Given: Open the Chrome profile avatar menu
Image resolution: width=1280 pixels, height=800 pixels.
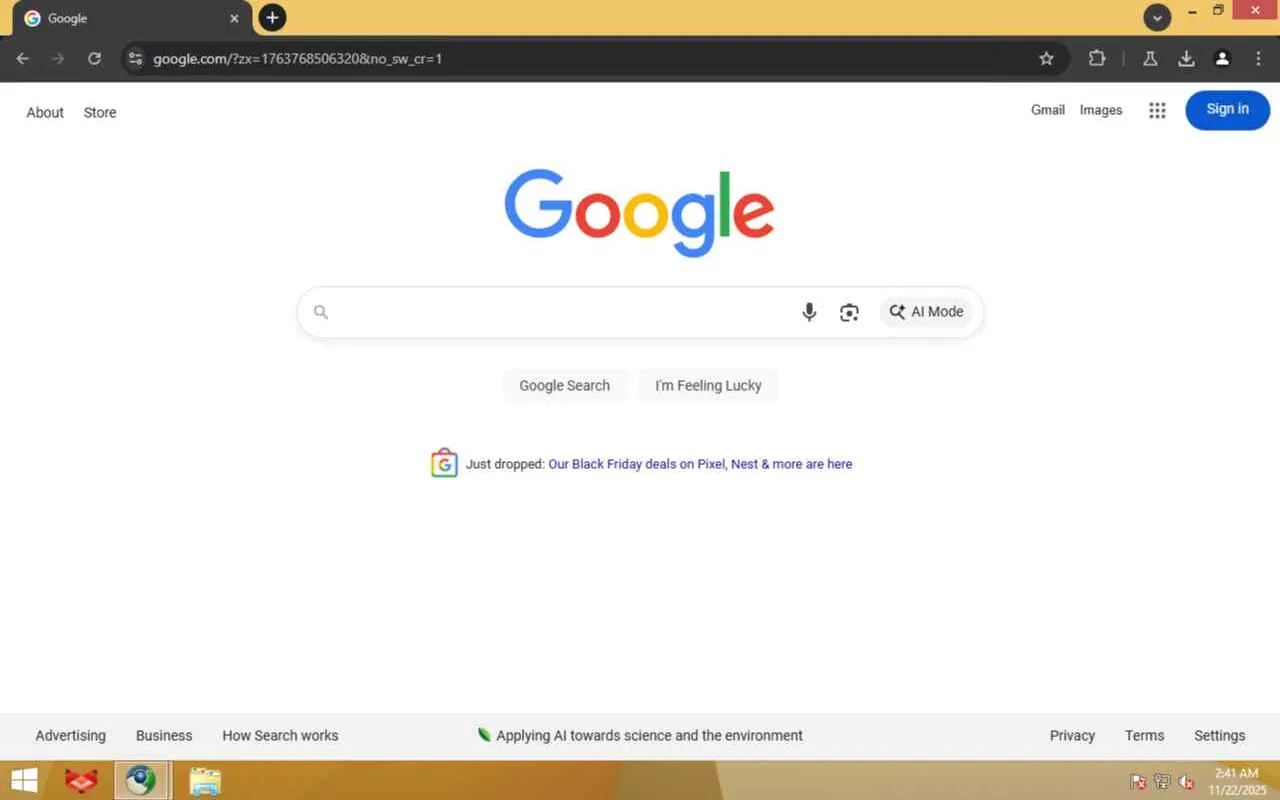Looking at the screenshot, I should coord(1222,59).
